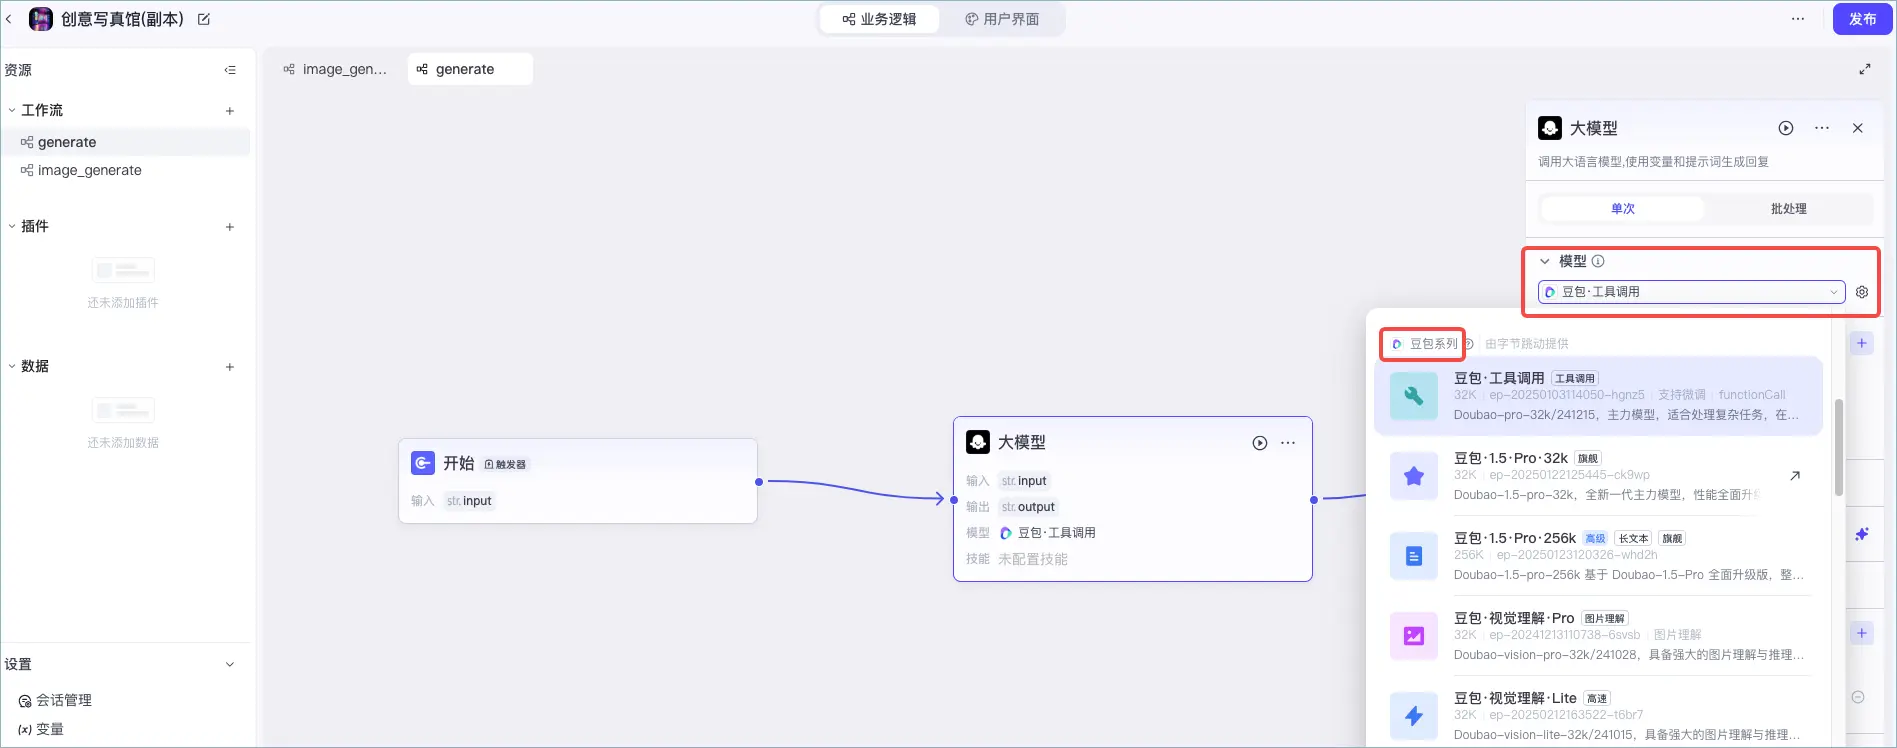Collapse the 工作流 section
The image size is (1897, 748).
point(11,110)
